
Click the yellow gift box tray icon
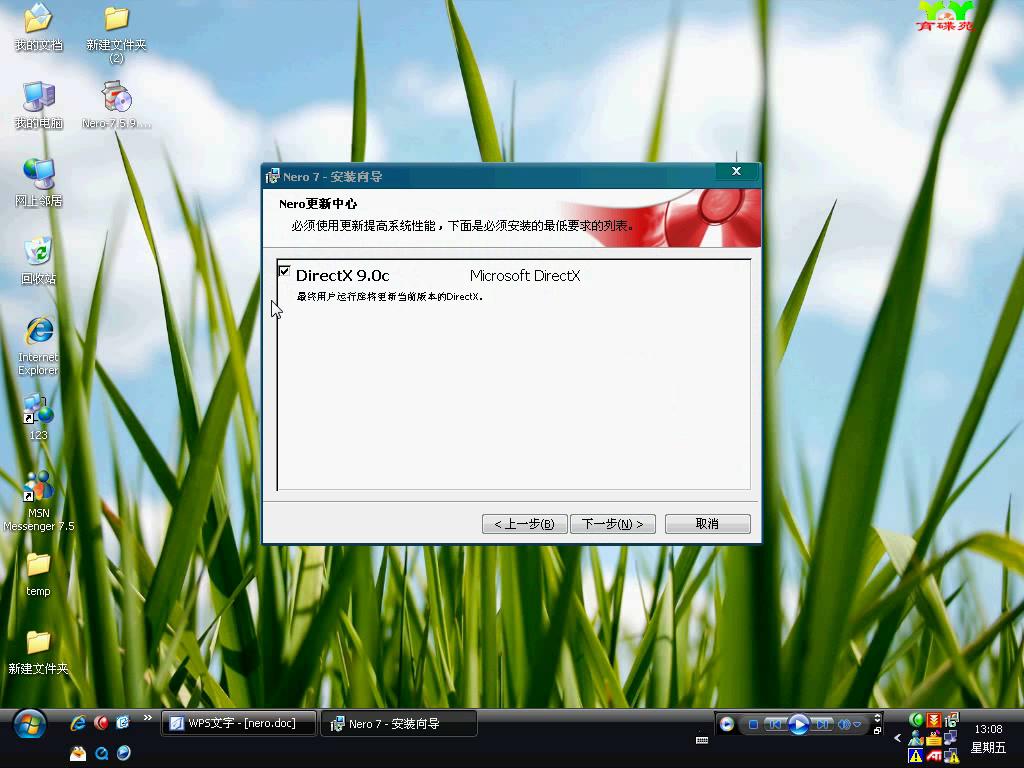tap(934, 738)
